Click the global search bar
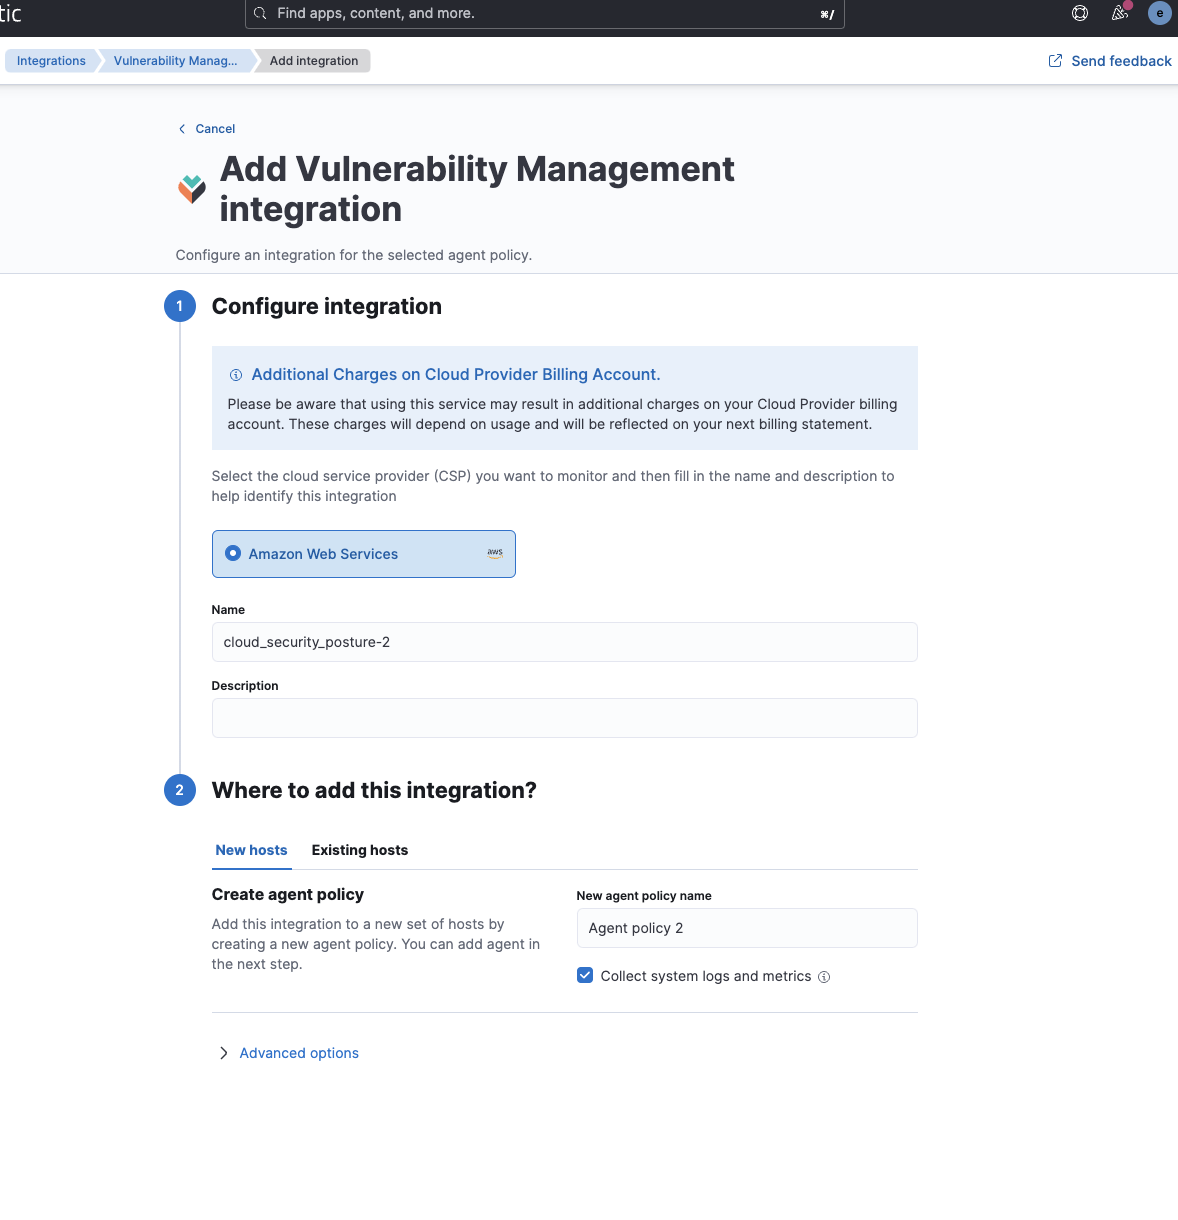The image size is (1178, 1220). [x=545, y=13]
